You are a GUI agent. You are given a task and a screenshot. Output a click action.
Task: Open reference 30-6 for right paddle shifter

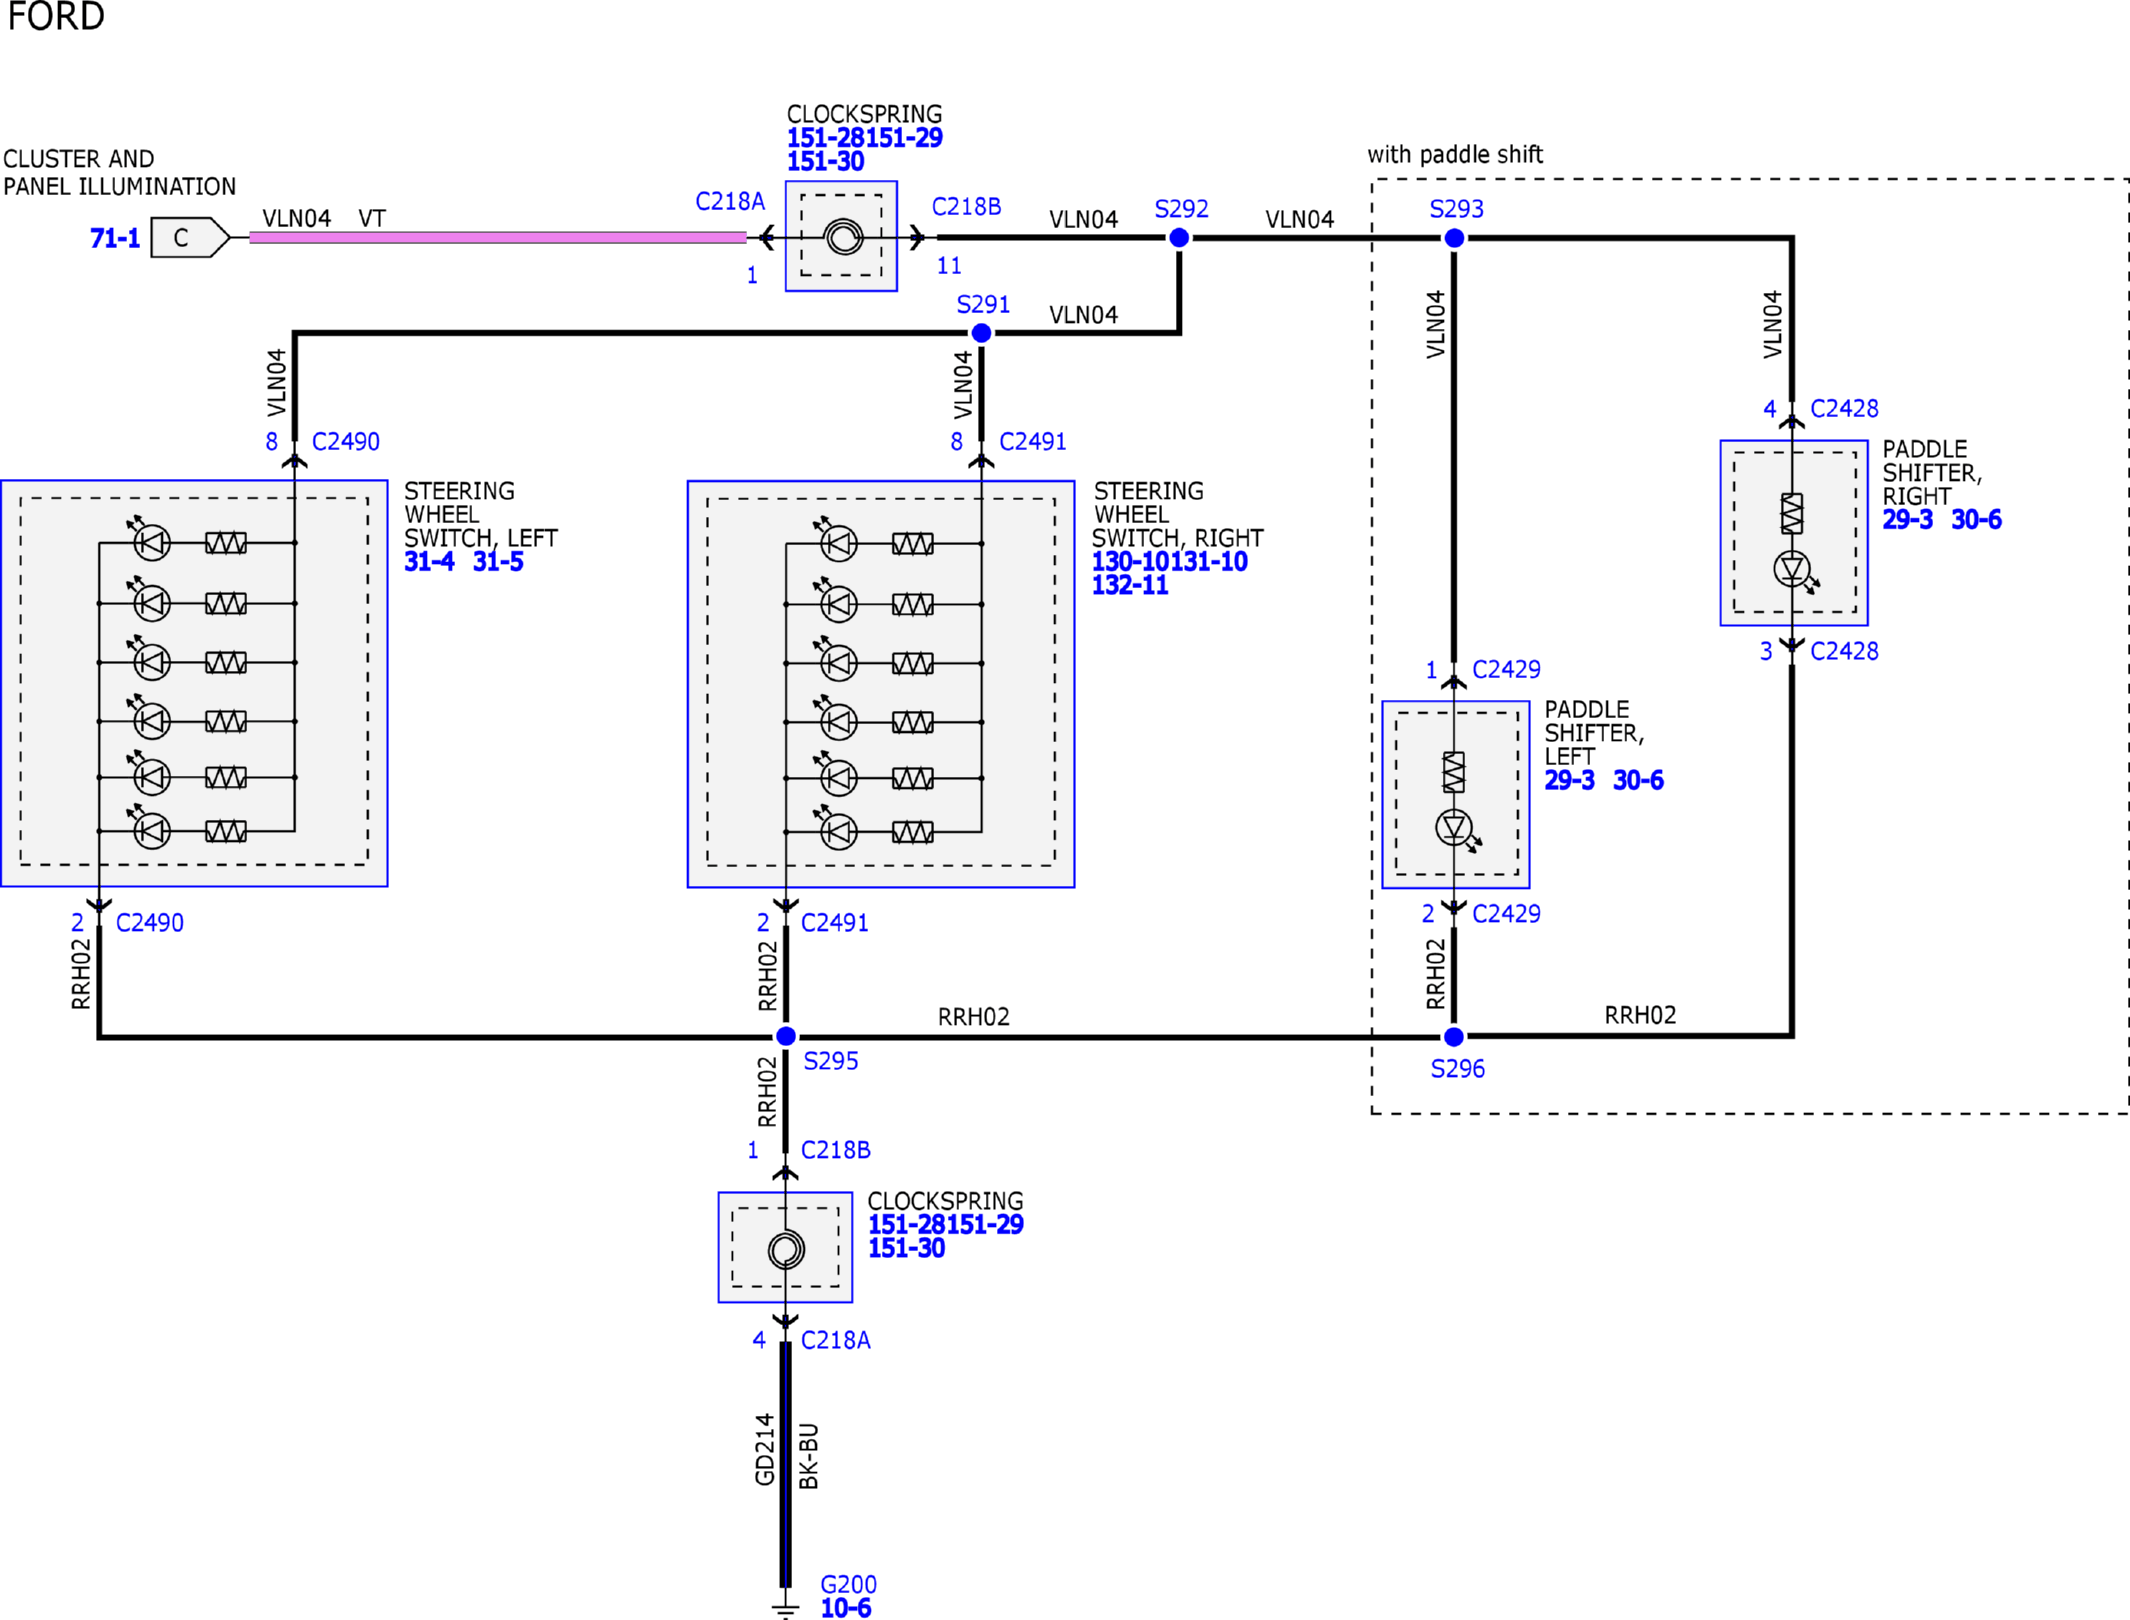(1977, 520)
